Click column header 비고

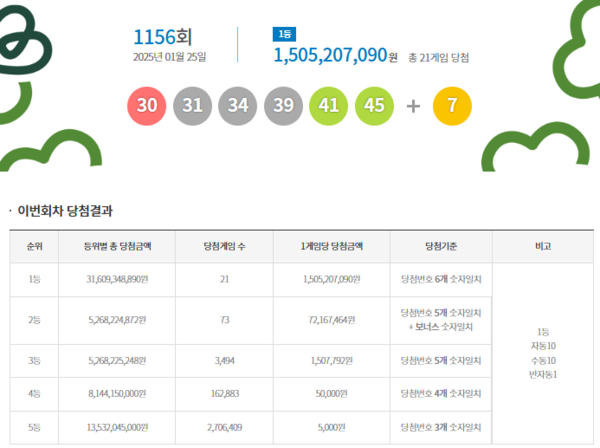(x=543, y=246)
